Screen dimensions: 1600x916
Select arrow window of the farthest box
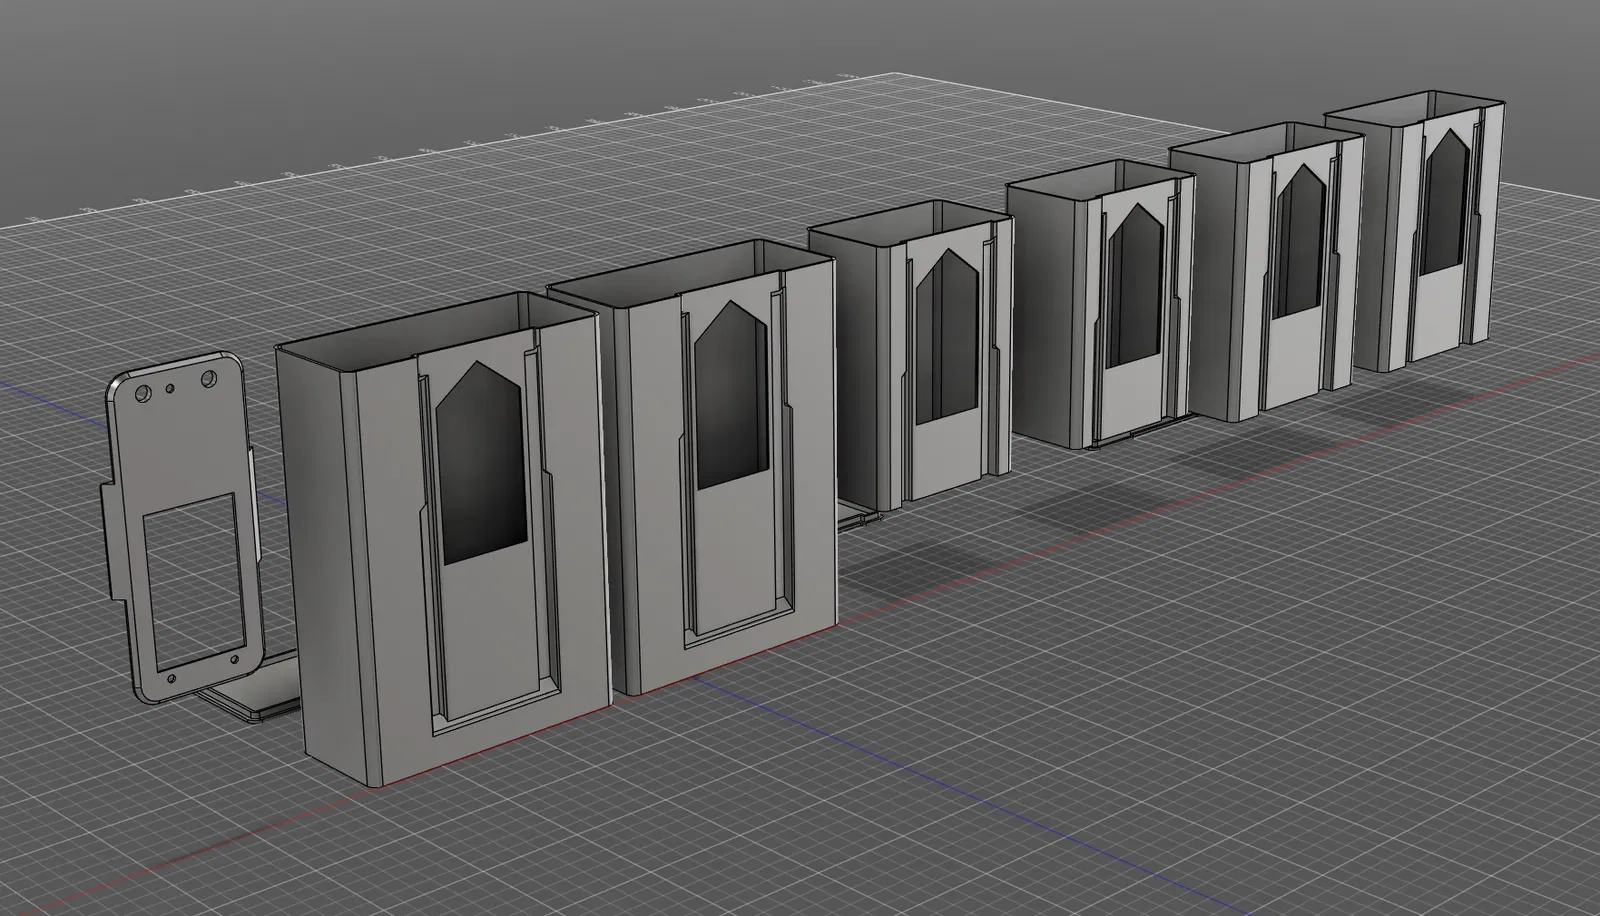(x=1447, y=205)
